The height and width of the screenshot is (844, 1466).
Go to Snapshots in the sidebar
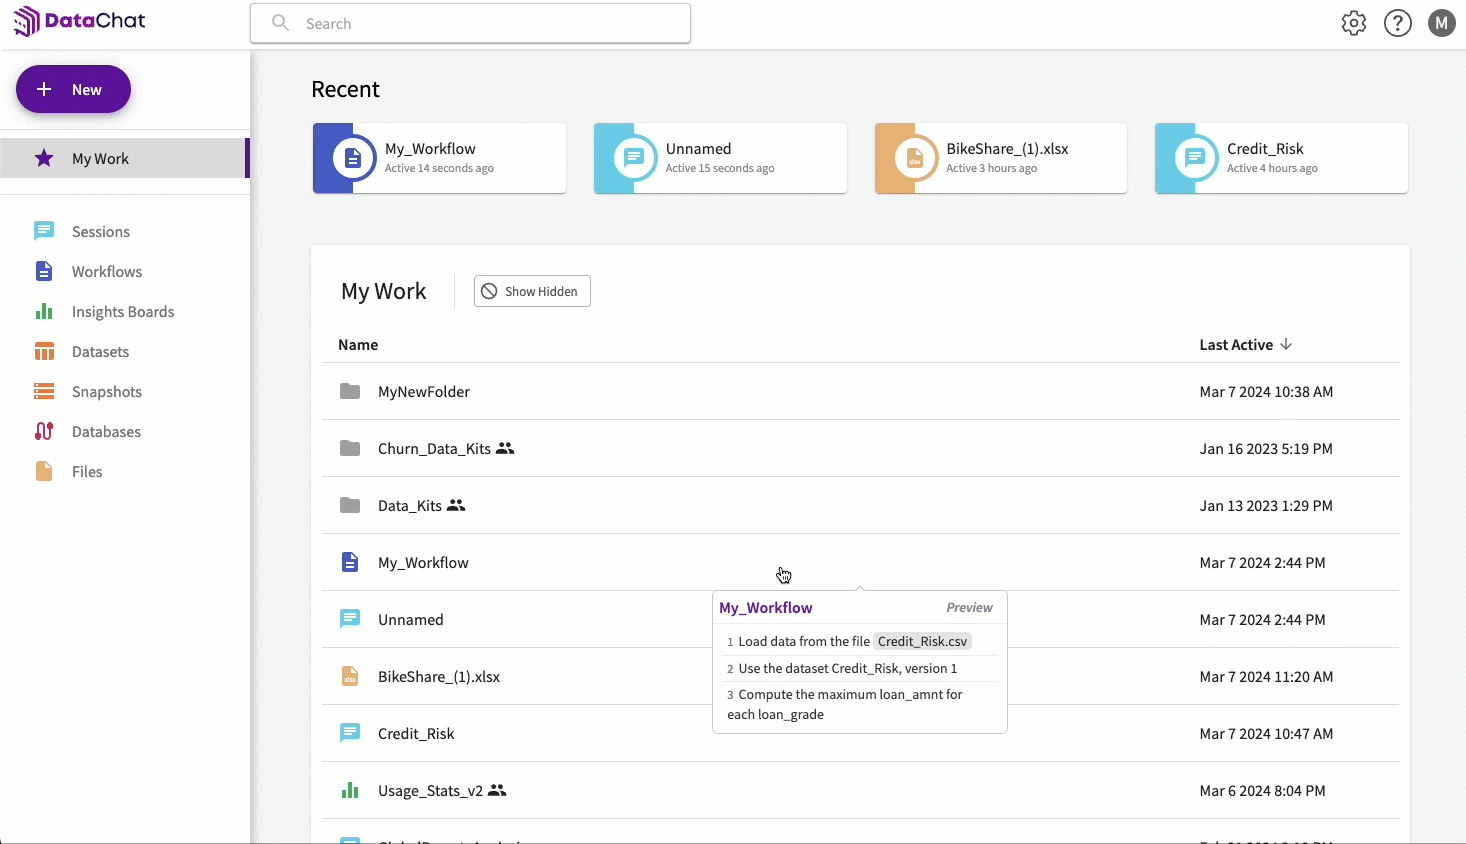click(x=107, y=391)
